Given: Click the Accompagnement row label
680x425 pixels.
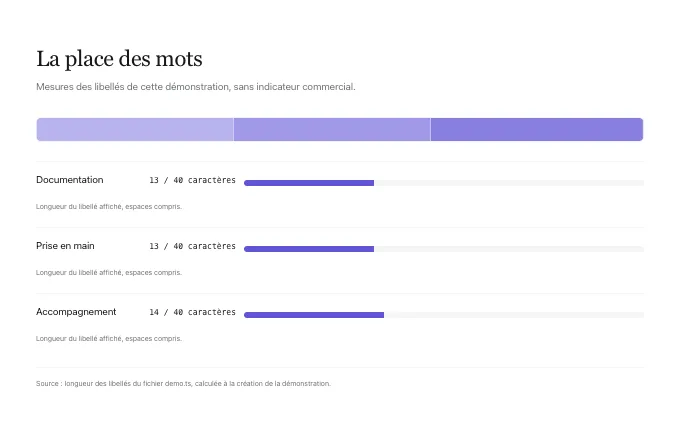Looking at the screenshot, I should 76,312.
